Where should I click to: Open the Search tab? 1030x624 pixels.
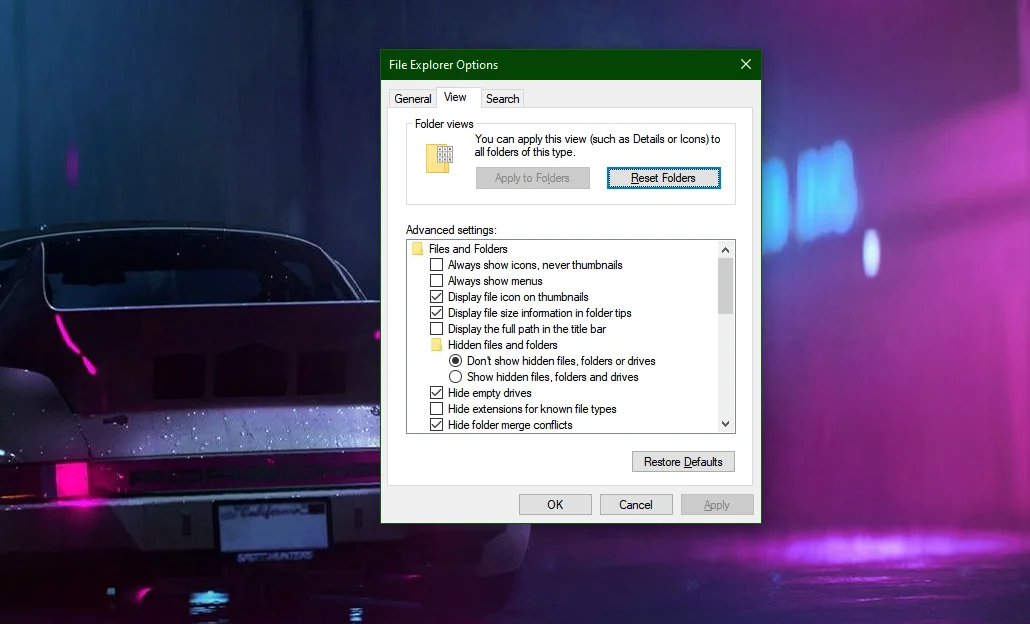503,99
